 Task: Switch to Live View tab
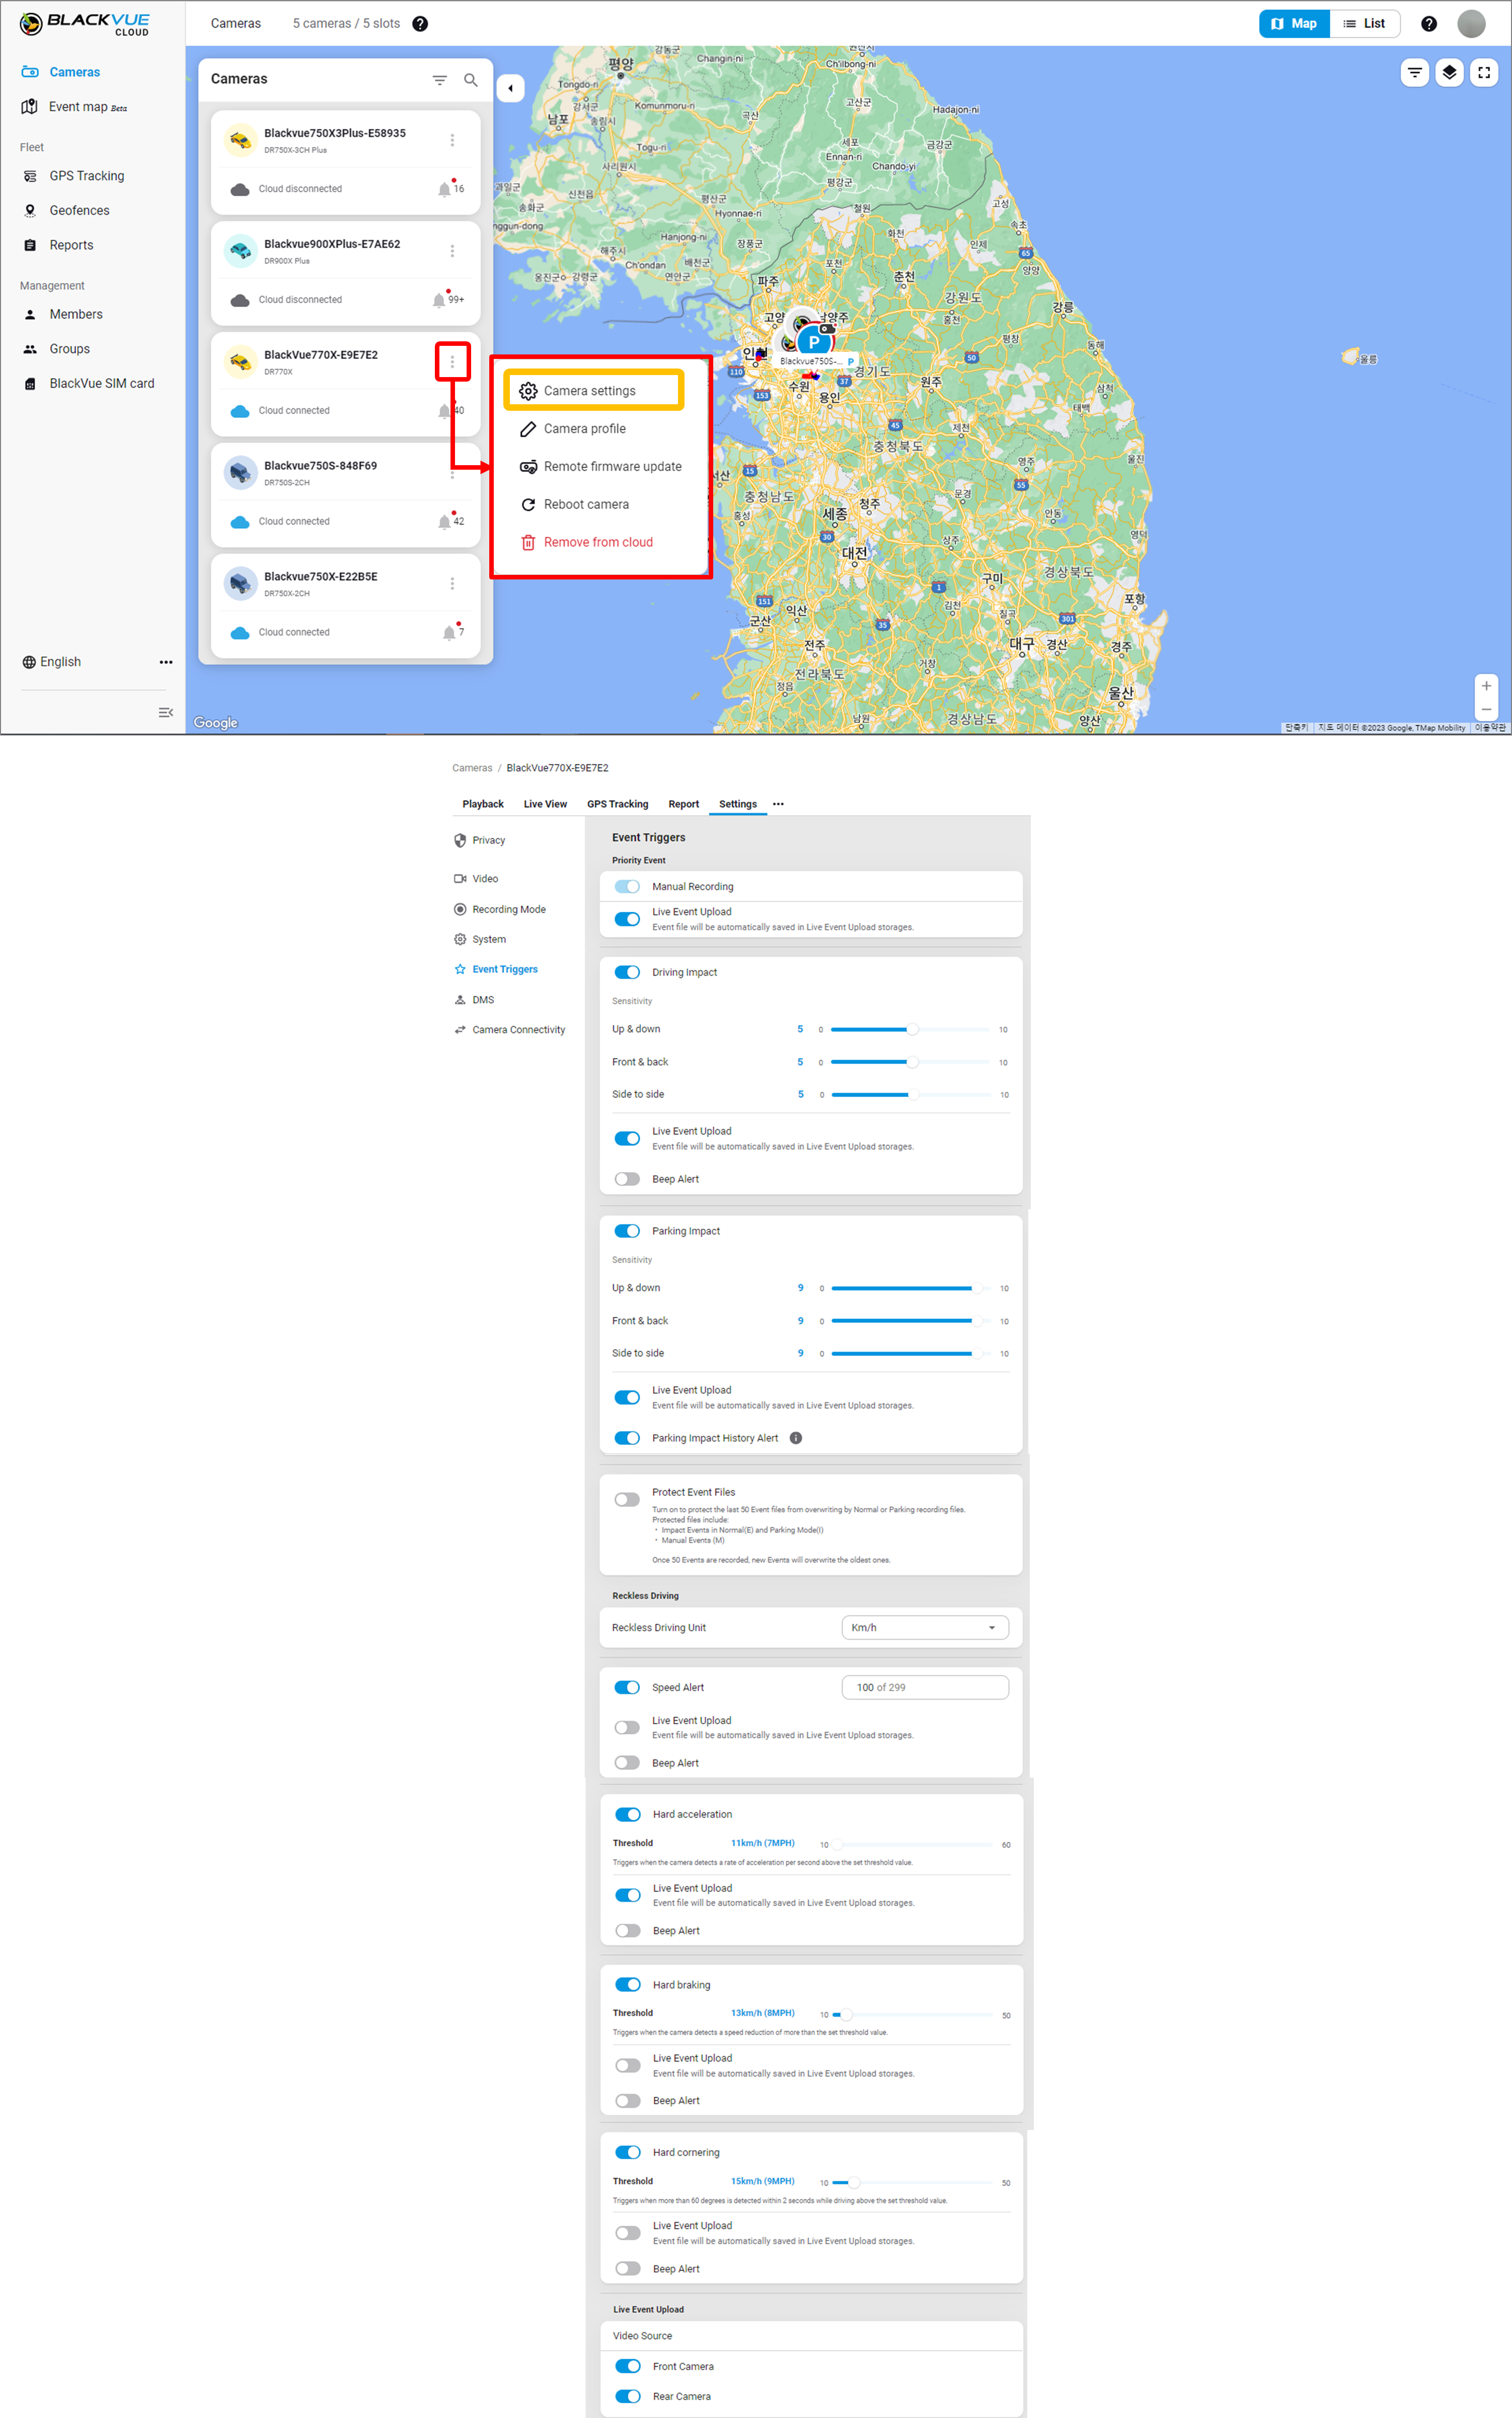click(545, 804)
